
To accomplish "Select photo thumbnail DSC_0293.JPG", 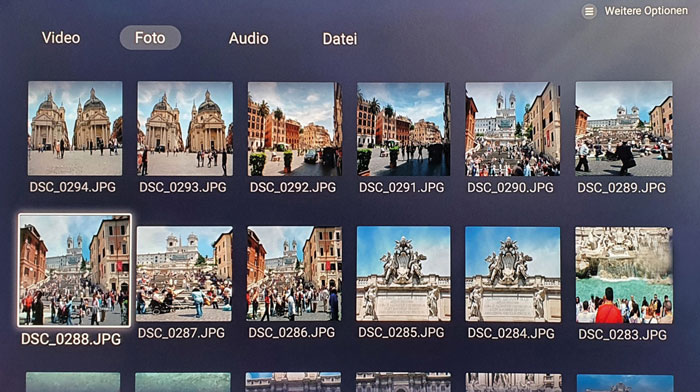I will (185, 128).
